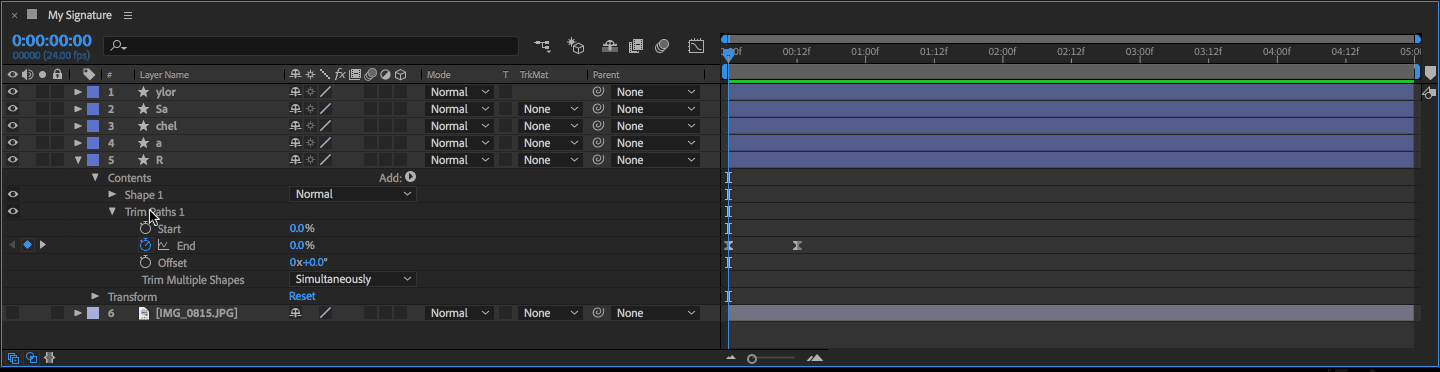Collapse the Trim Paths 1 group
1440x372 pixels.
112,211
